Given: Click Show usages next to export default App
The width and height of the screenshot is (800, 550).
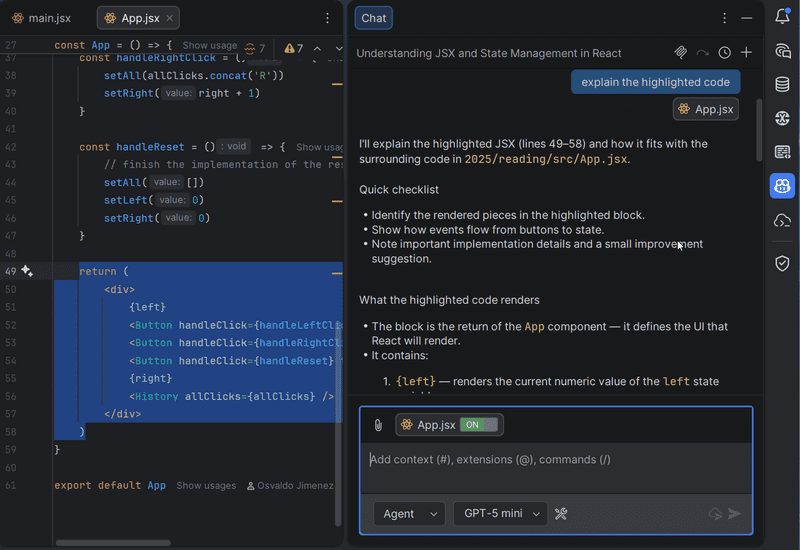Looking at the screenshot, I should [x=206, y=486].
